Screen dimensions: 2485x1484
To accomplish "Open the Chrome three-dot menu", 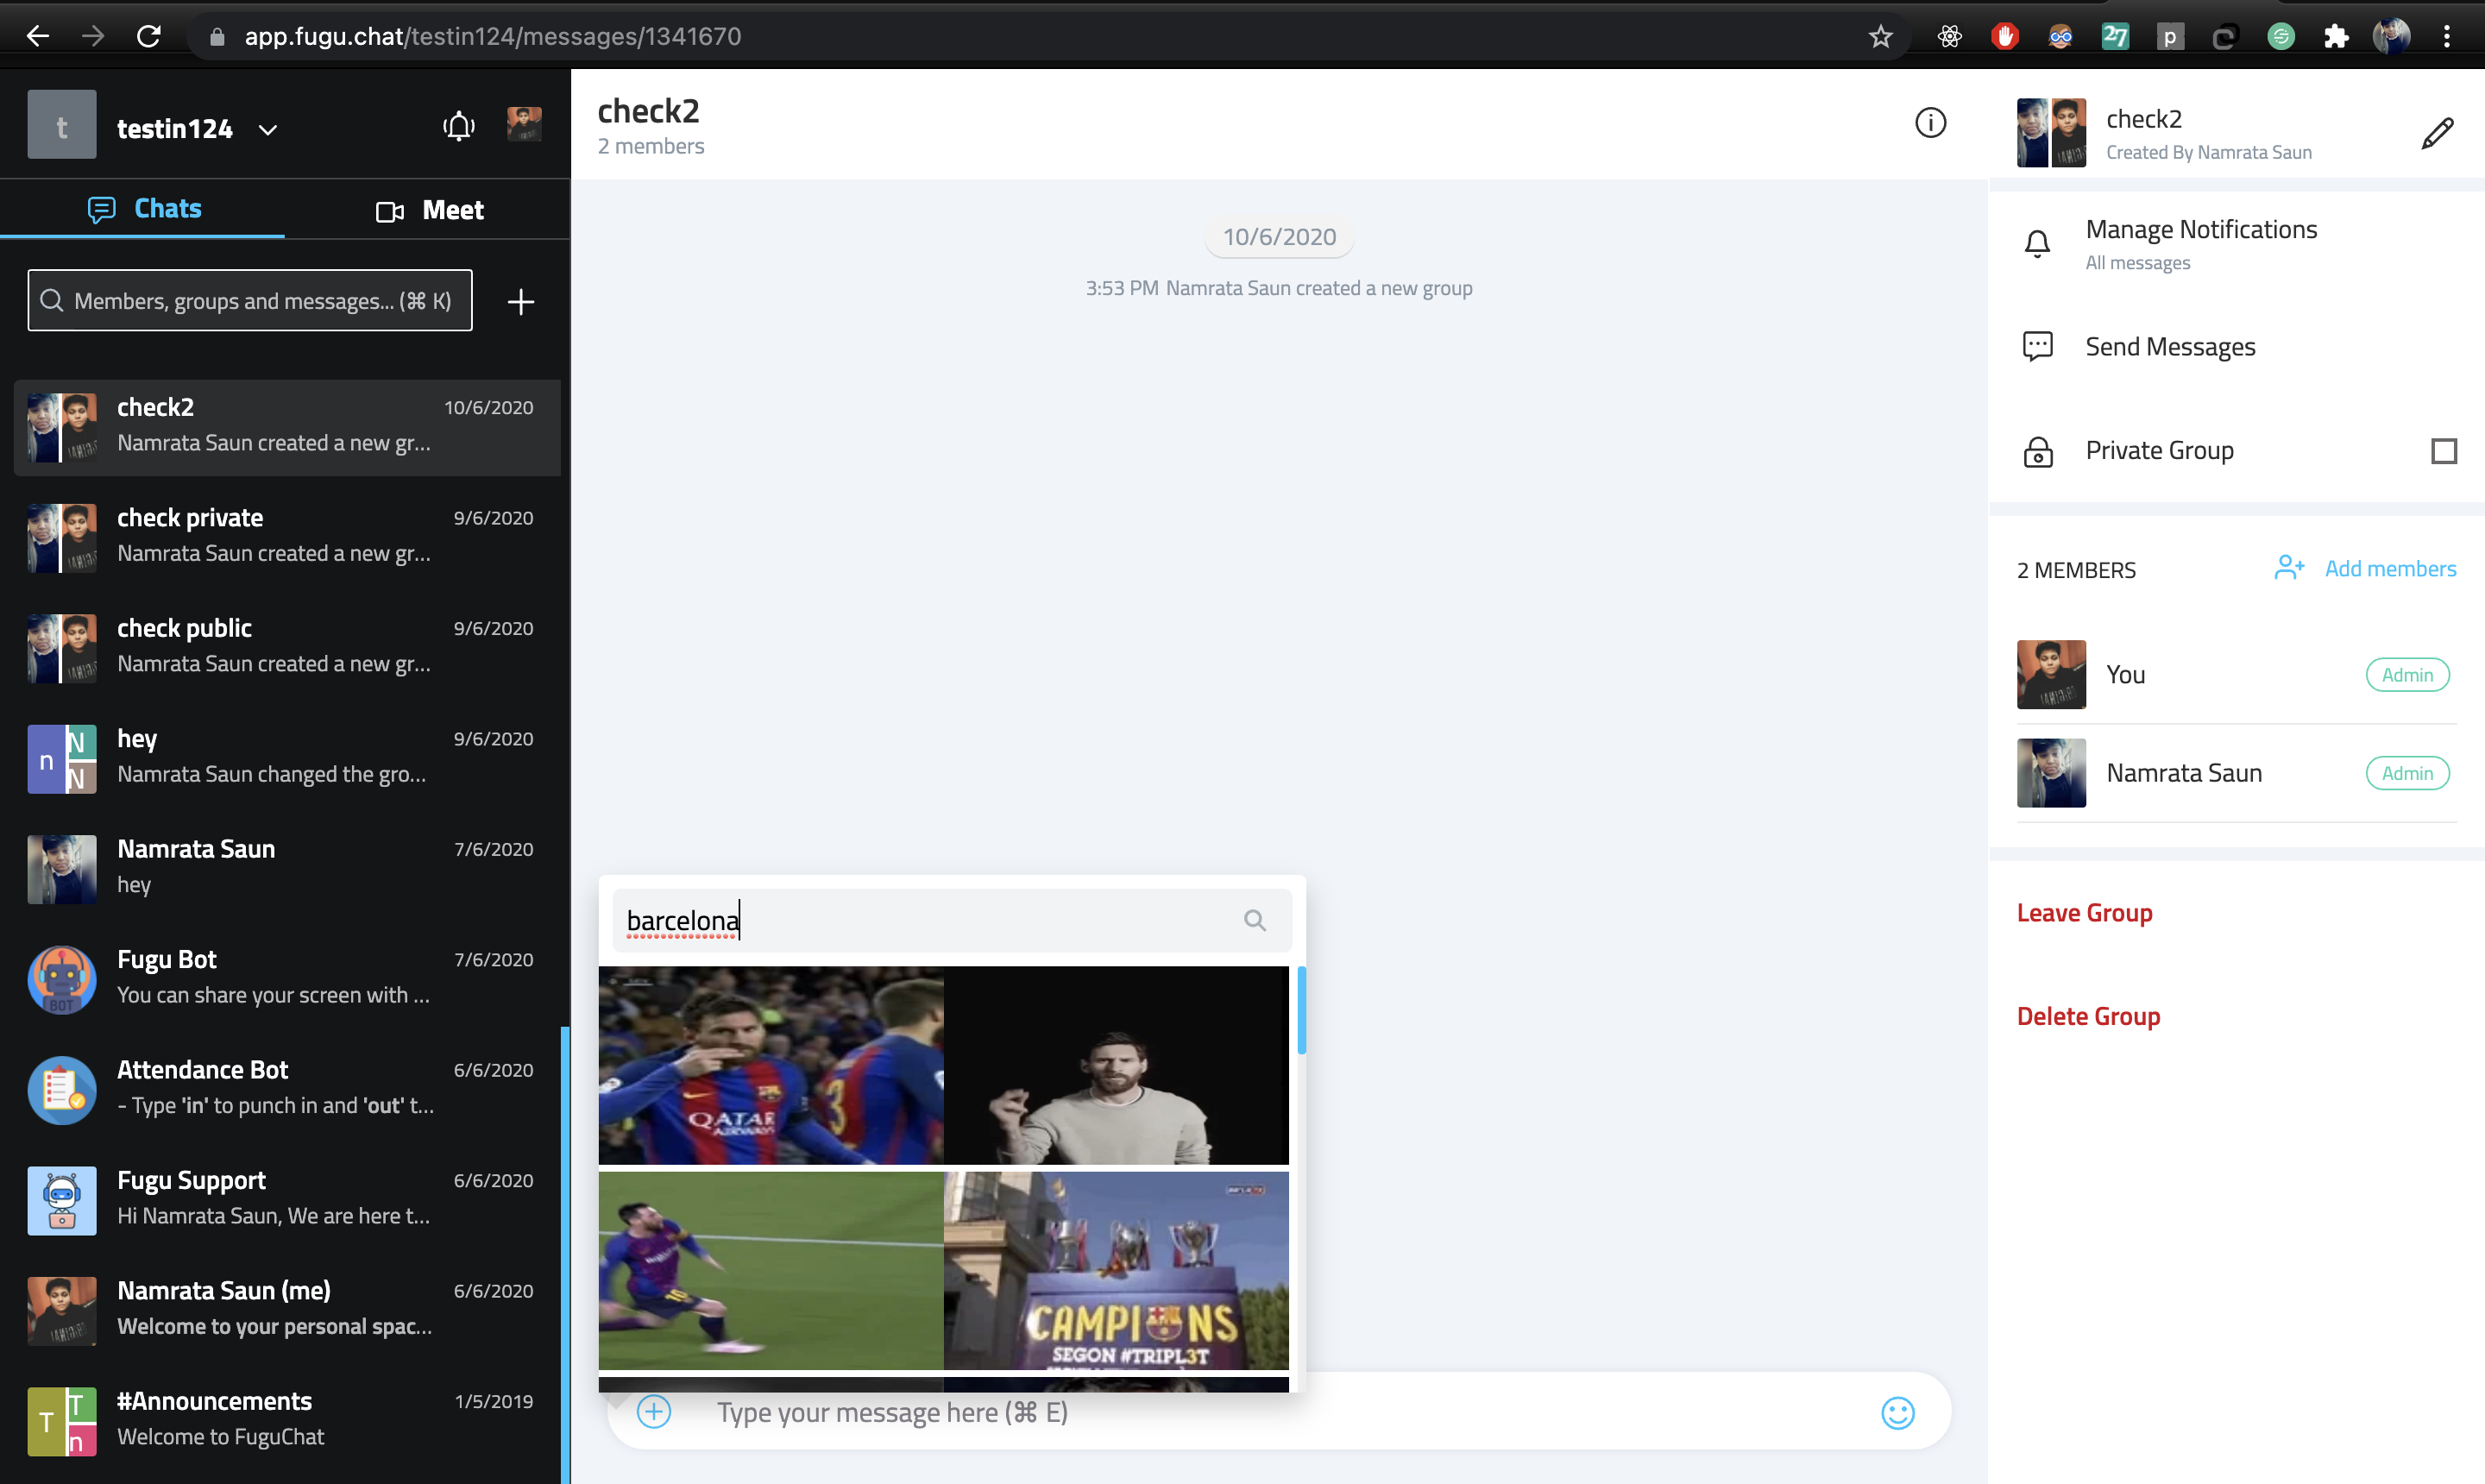I will point(2447,37).
